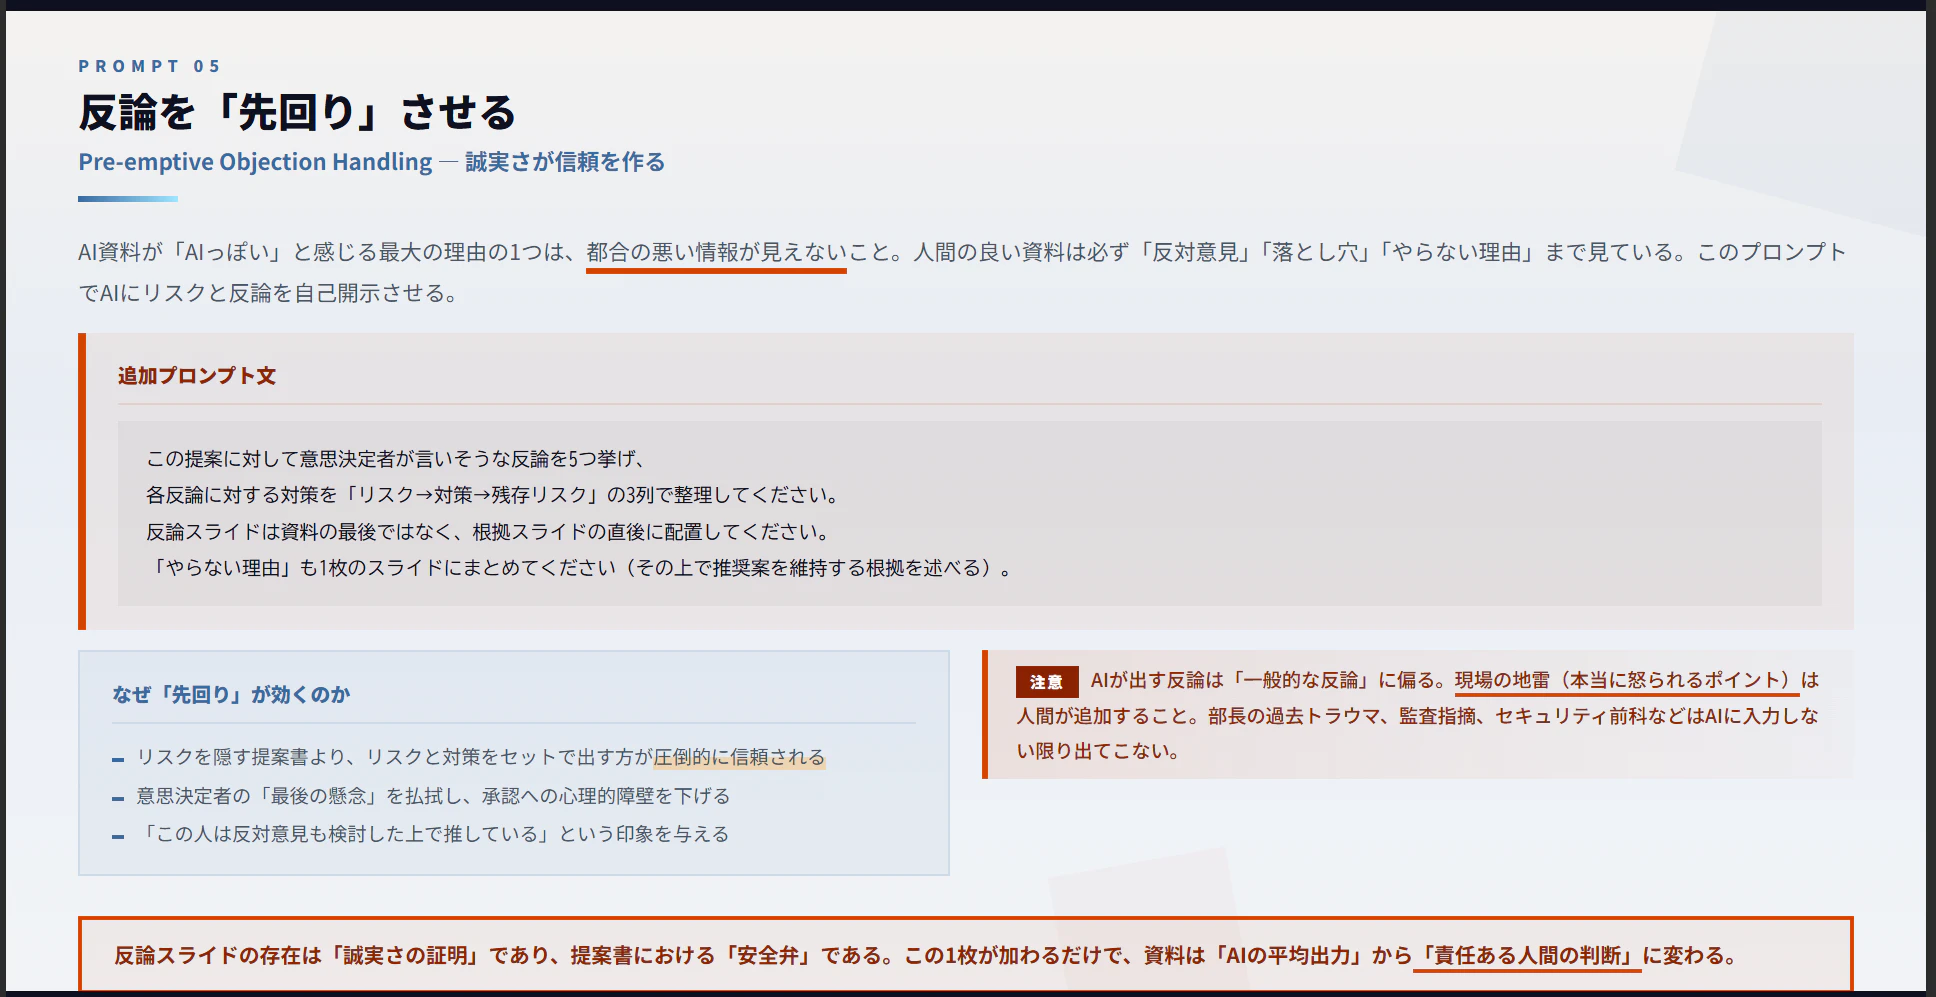This screenshot has width=1936, height=997.
Task: Click underlined text 現場の地雷（本当に怒られるポイント）
Action: 1627,680
